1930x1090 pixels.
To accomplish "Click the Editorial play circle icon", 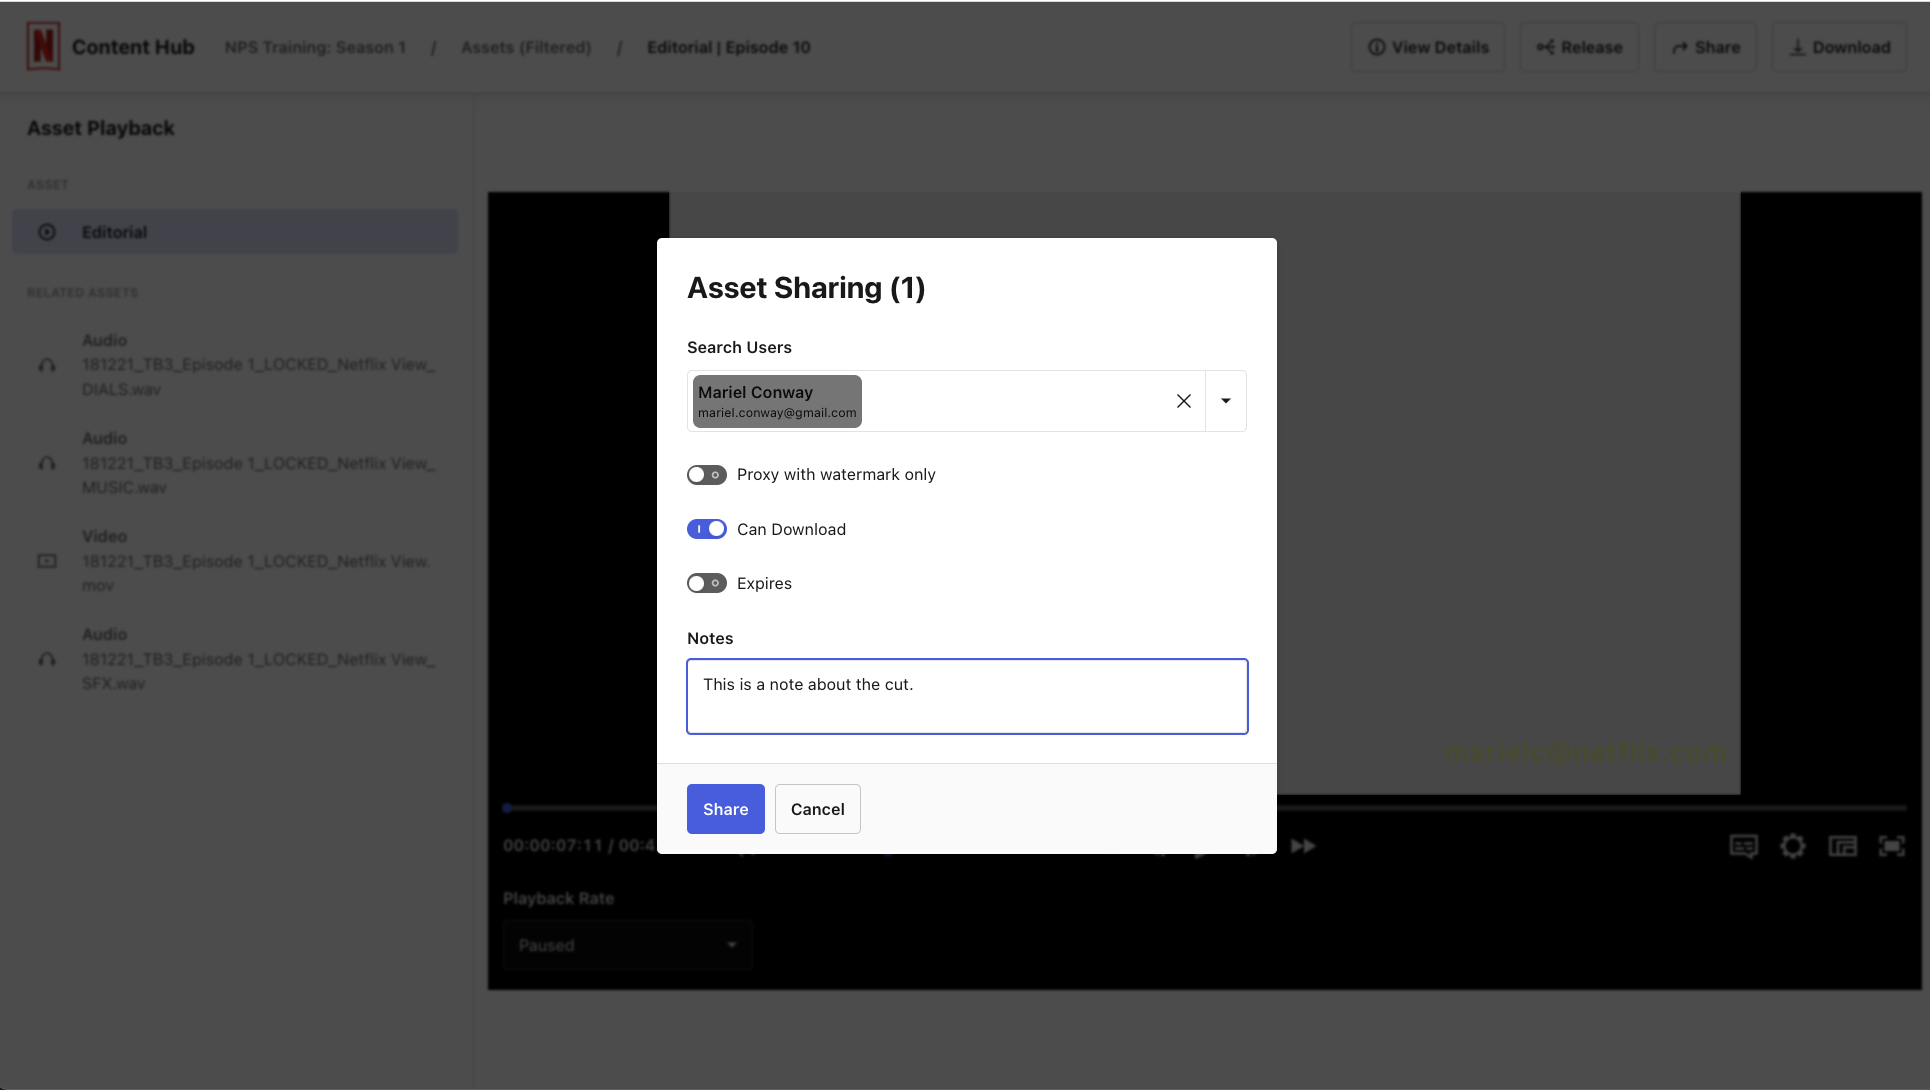I will (47, 232).
